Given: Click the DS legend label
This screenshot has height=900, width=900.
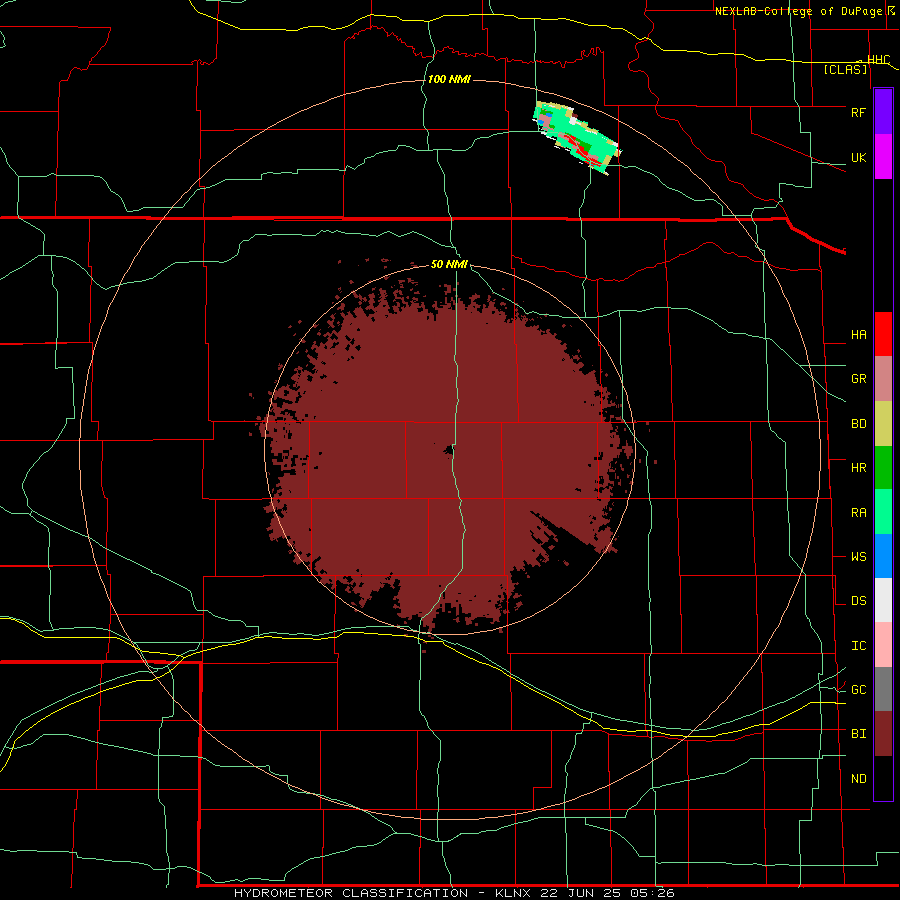Looking at the screenshot, I should (858, 601).
